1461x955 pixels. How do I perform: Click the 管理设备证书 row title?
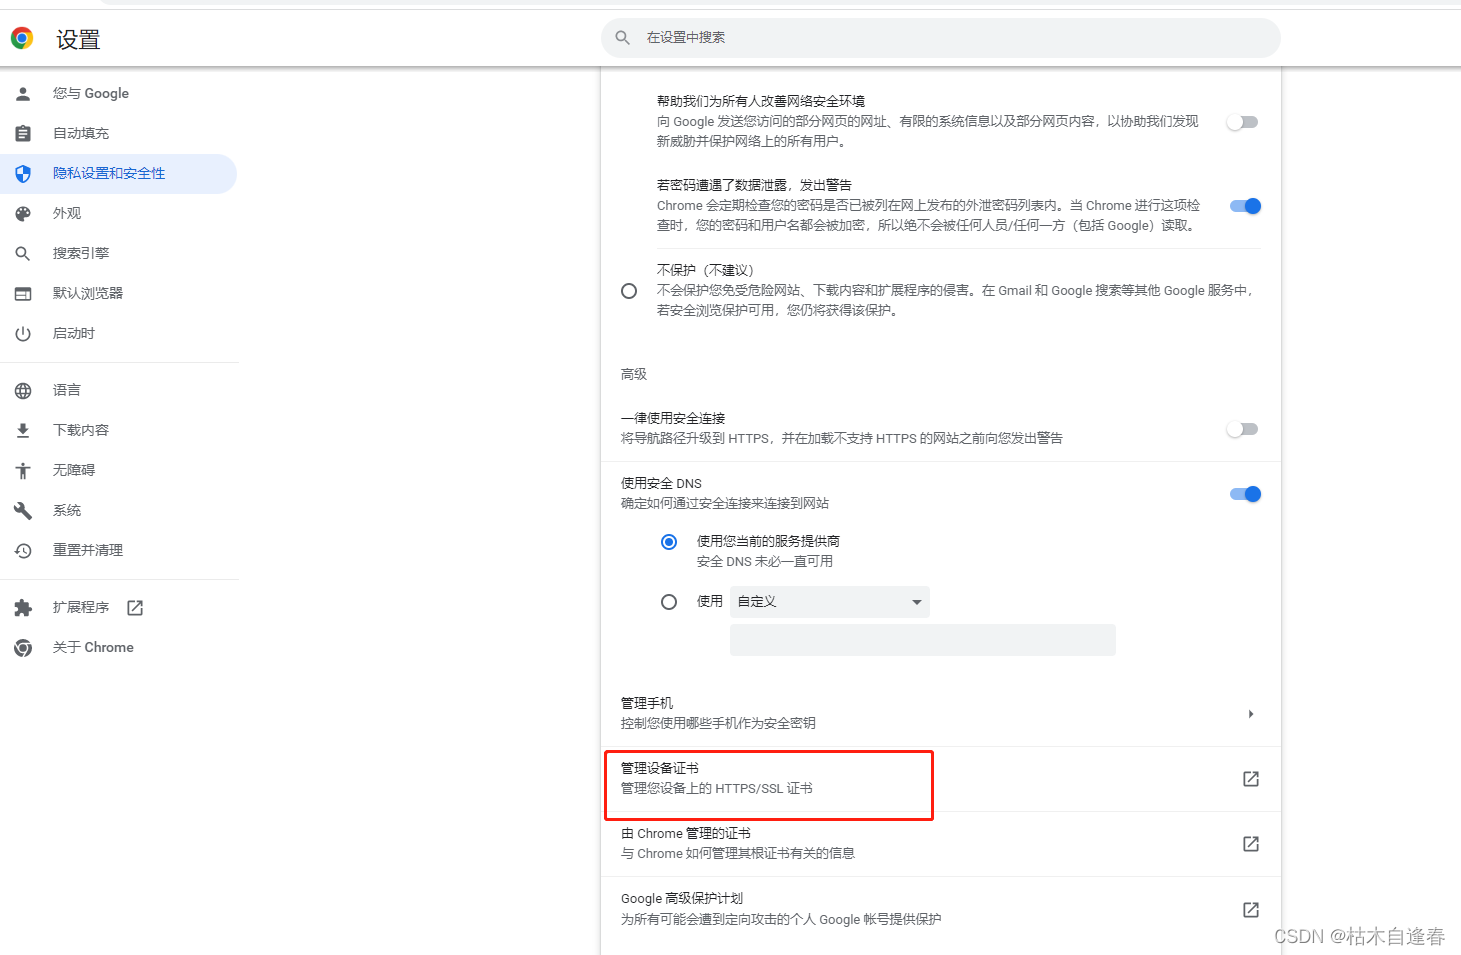pyautogui.click(x=660, y=768)
